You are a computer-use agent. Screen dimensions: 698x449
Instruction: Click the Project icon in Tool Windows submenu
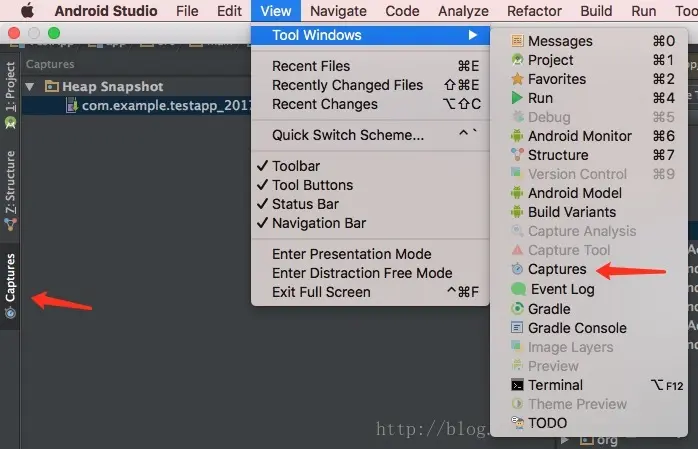[517, 60]
